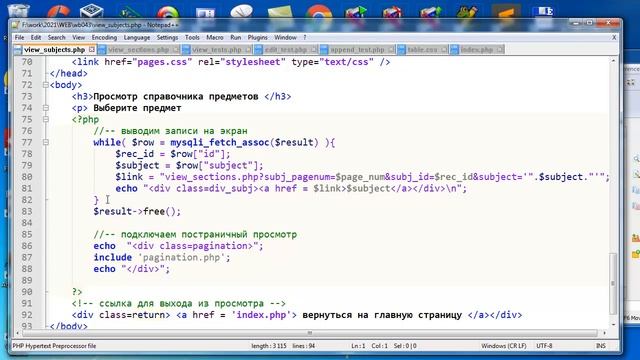Switch to the append_test.php tab
This screenshot has height=360, width=640.
(357, 49)
